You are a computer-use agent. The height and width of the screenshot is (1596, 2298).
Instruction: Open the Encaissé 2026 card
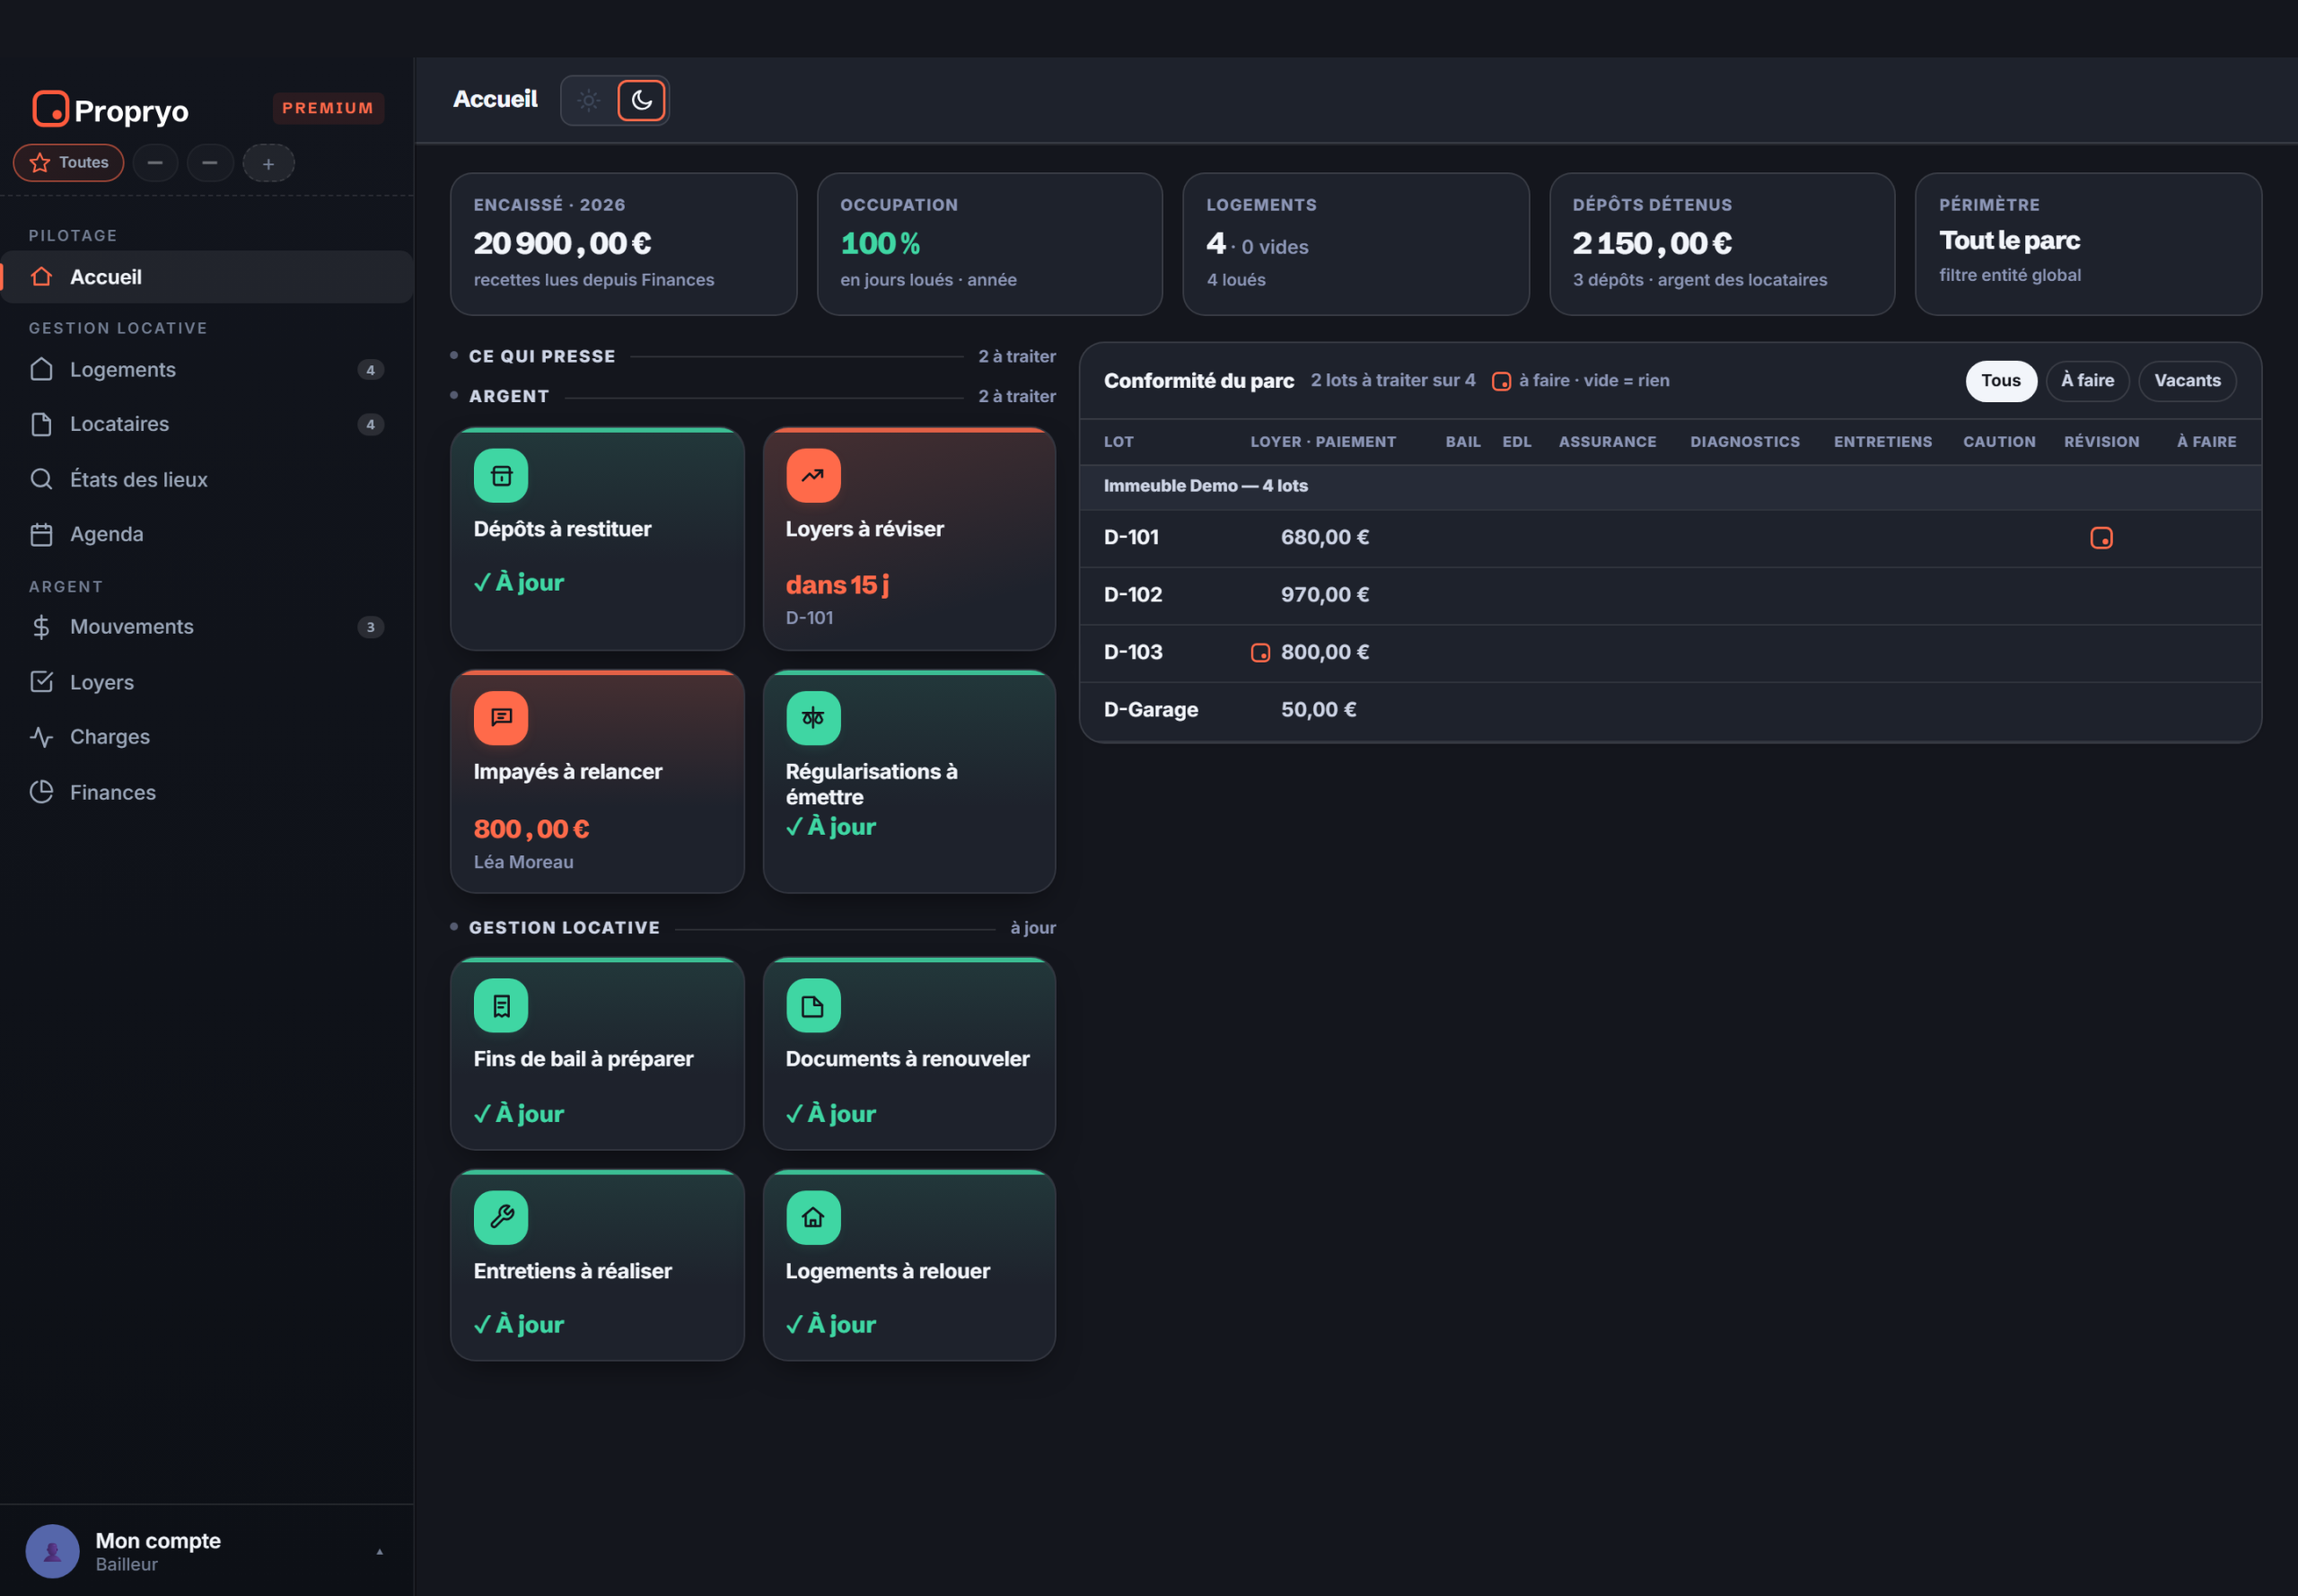[623, 244]
